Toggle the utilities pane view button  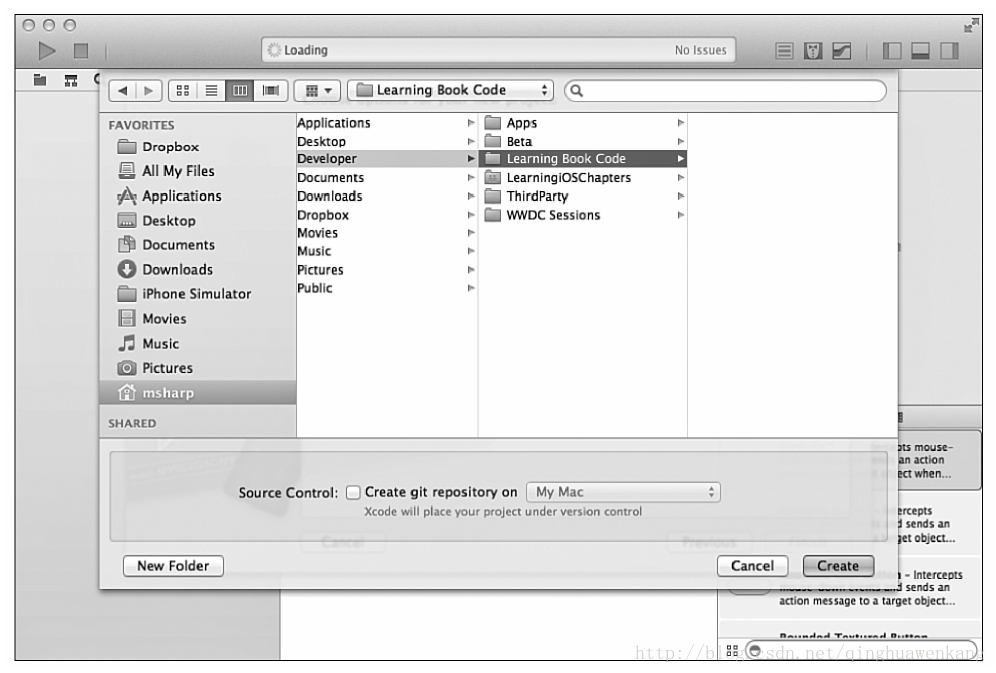(x=949, y=51)
